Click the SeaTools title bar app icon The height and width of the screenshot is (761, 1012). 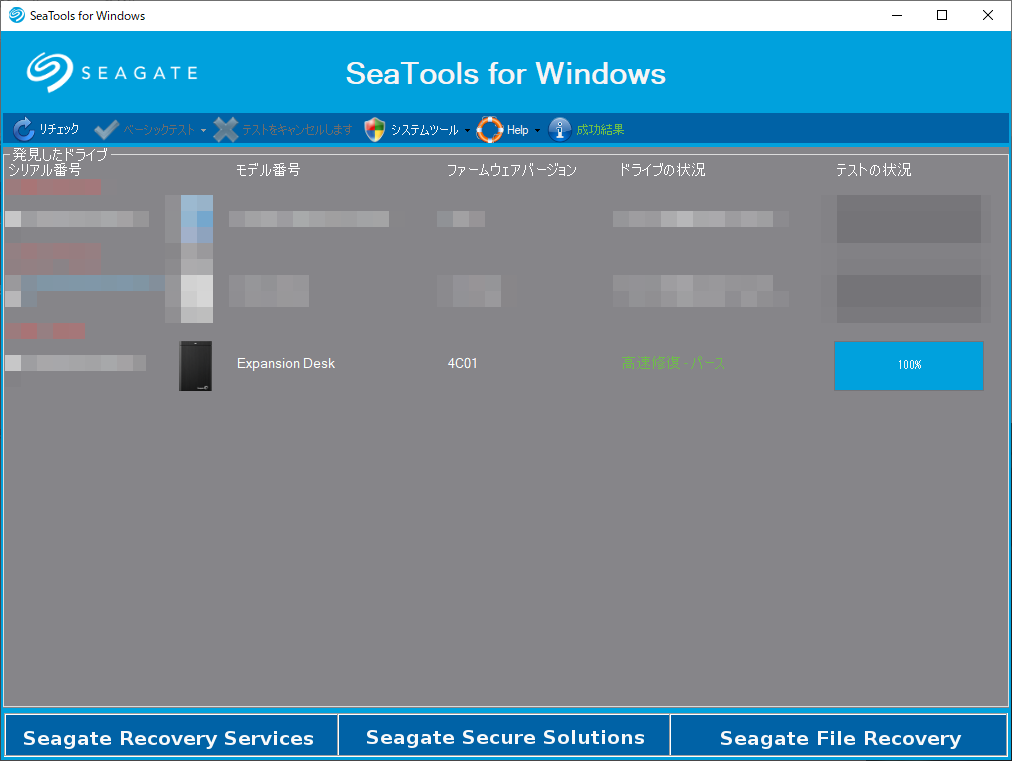pyautogui.click(x=17, y=15)
